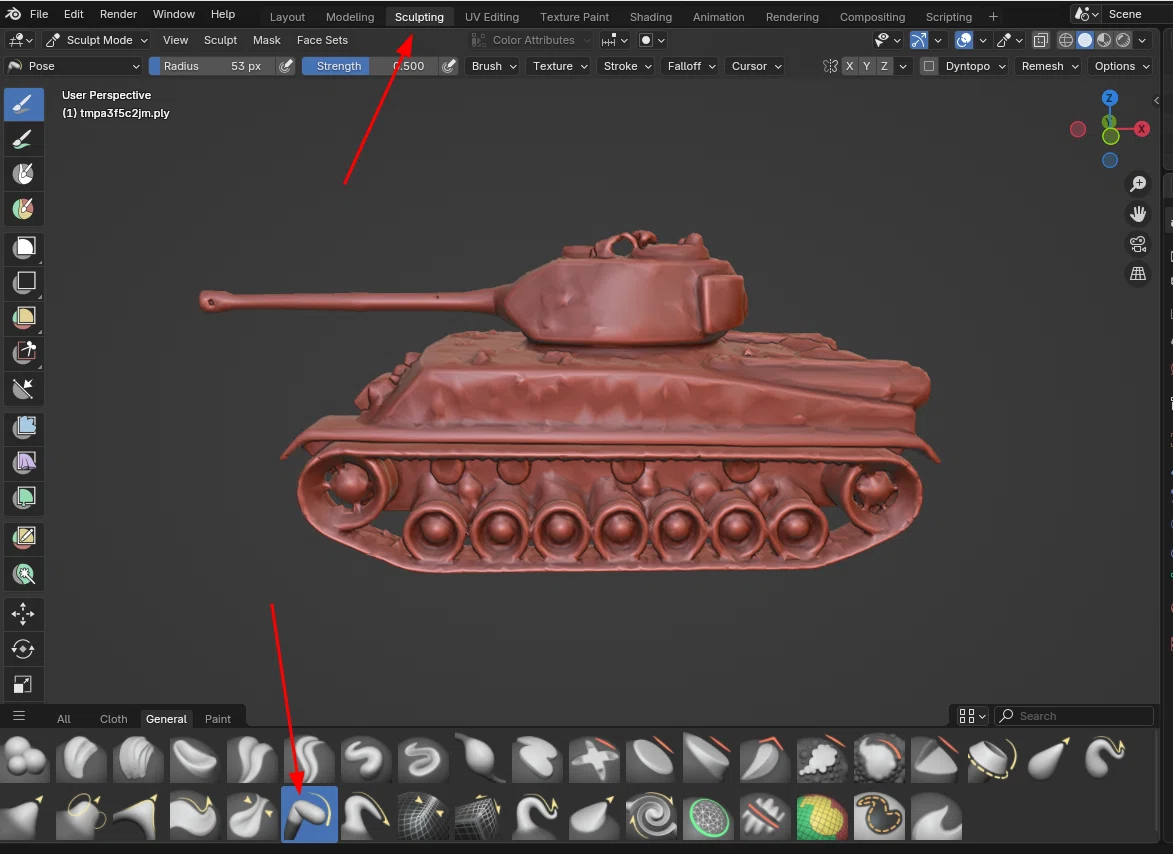Viewport: 1173px width, 854px height.
Task: Expand the Cursor settings dropdown
Action: click(756, 66)
